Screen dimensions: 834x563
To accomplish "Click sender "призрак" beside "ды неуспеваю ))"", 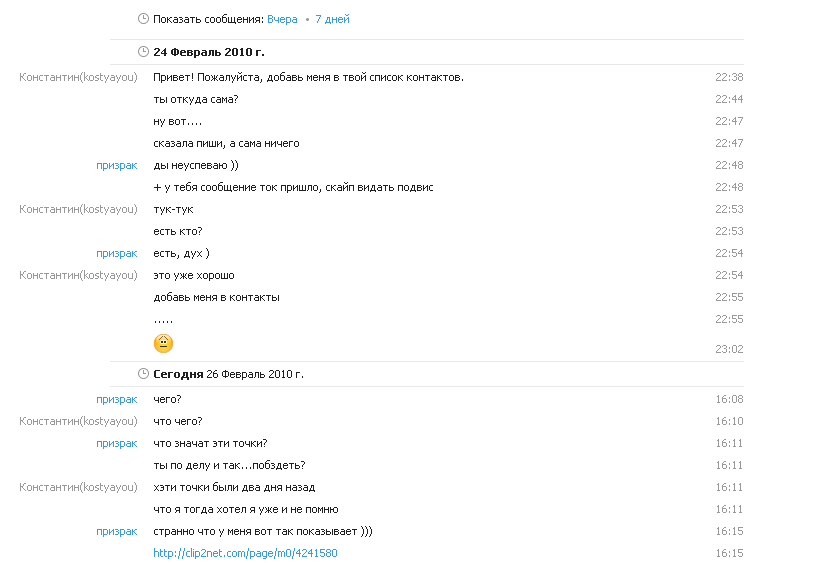I will [x=116, y=165].
